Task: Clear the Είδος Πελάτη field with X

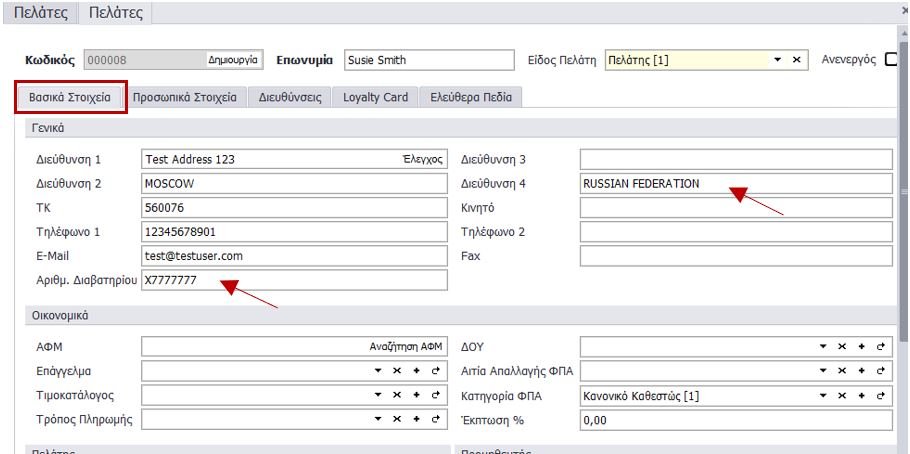Action: (x=796, y=60)
